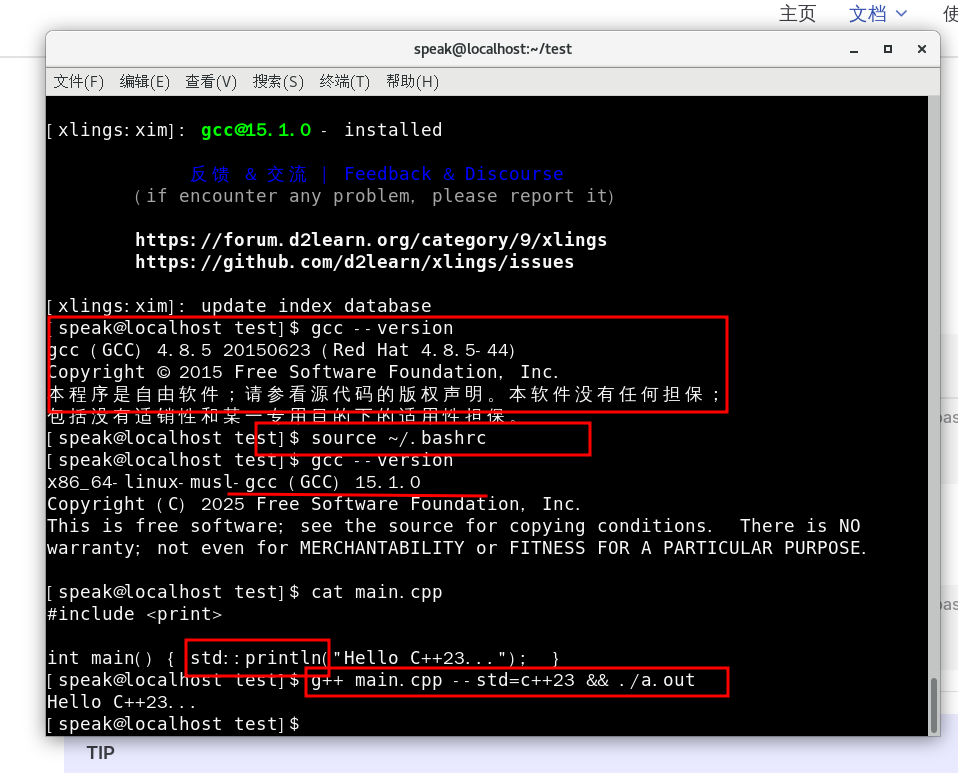Click the last empty shell prompt line
The image size is (958, 773).
[x=174, y=724]
